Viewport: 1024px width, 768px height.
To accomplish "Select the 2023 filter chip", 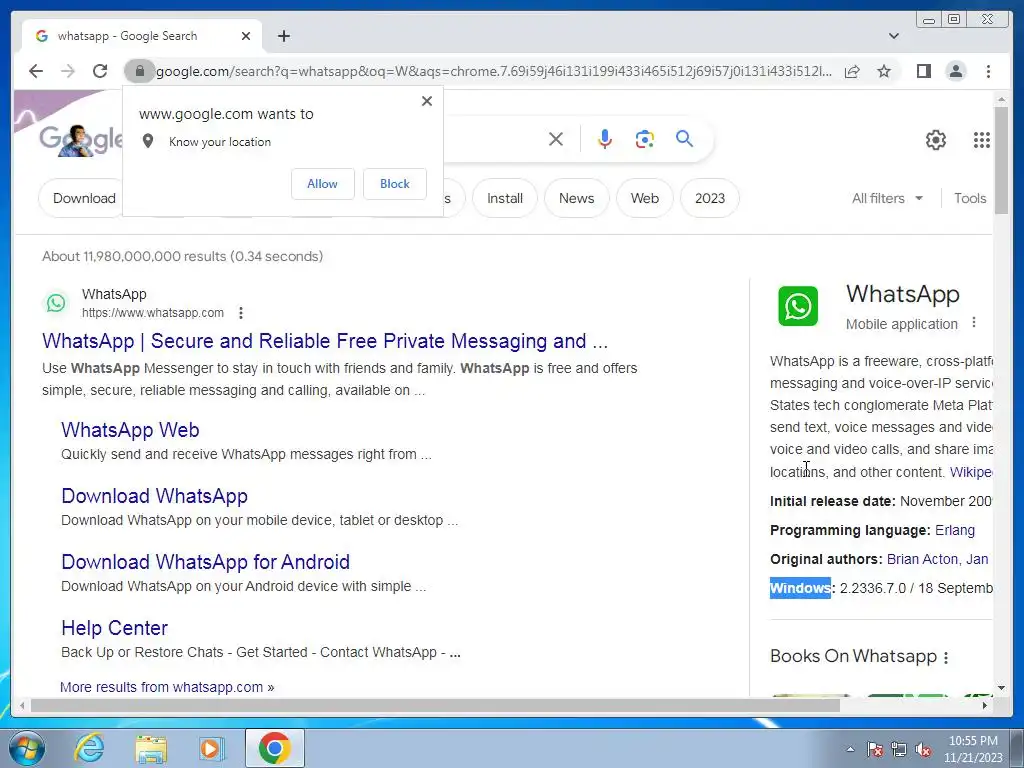I will tap(710, 199).
